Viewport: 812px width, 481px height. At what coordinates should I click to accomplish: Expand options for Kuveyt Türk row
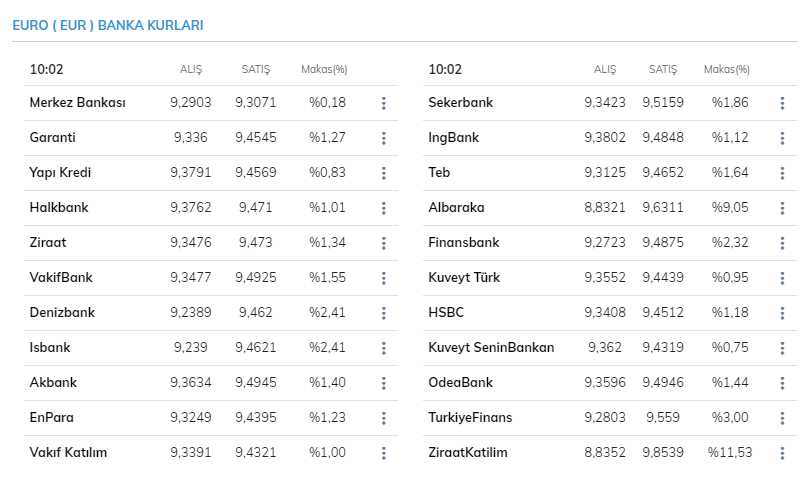pos(782,278)
